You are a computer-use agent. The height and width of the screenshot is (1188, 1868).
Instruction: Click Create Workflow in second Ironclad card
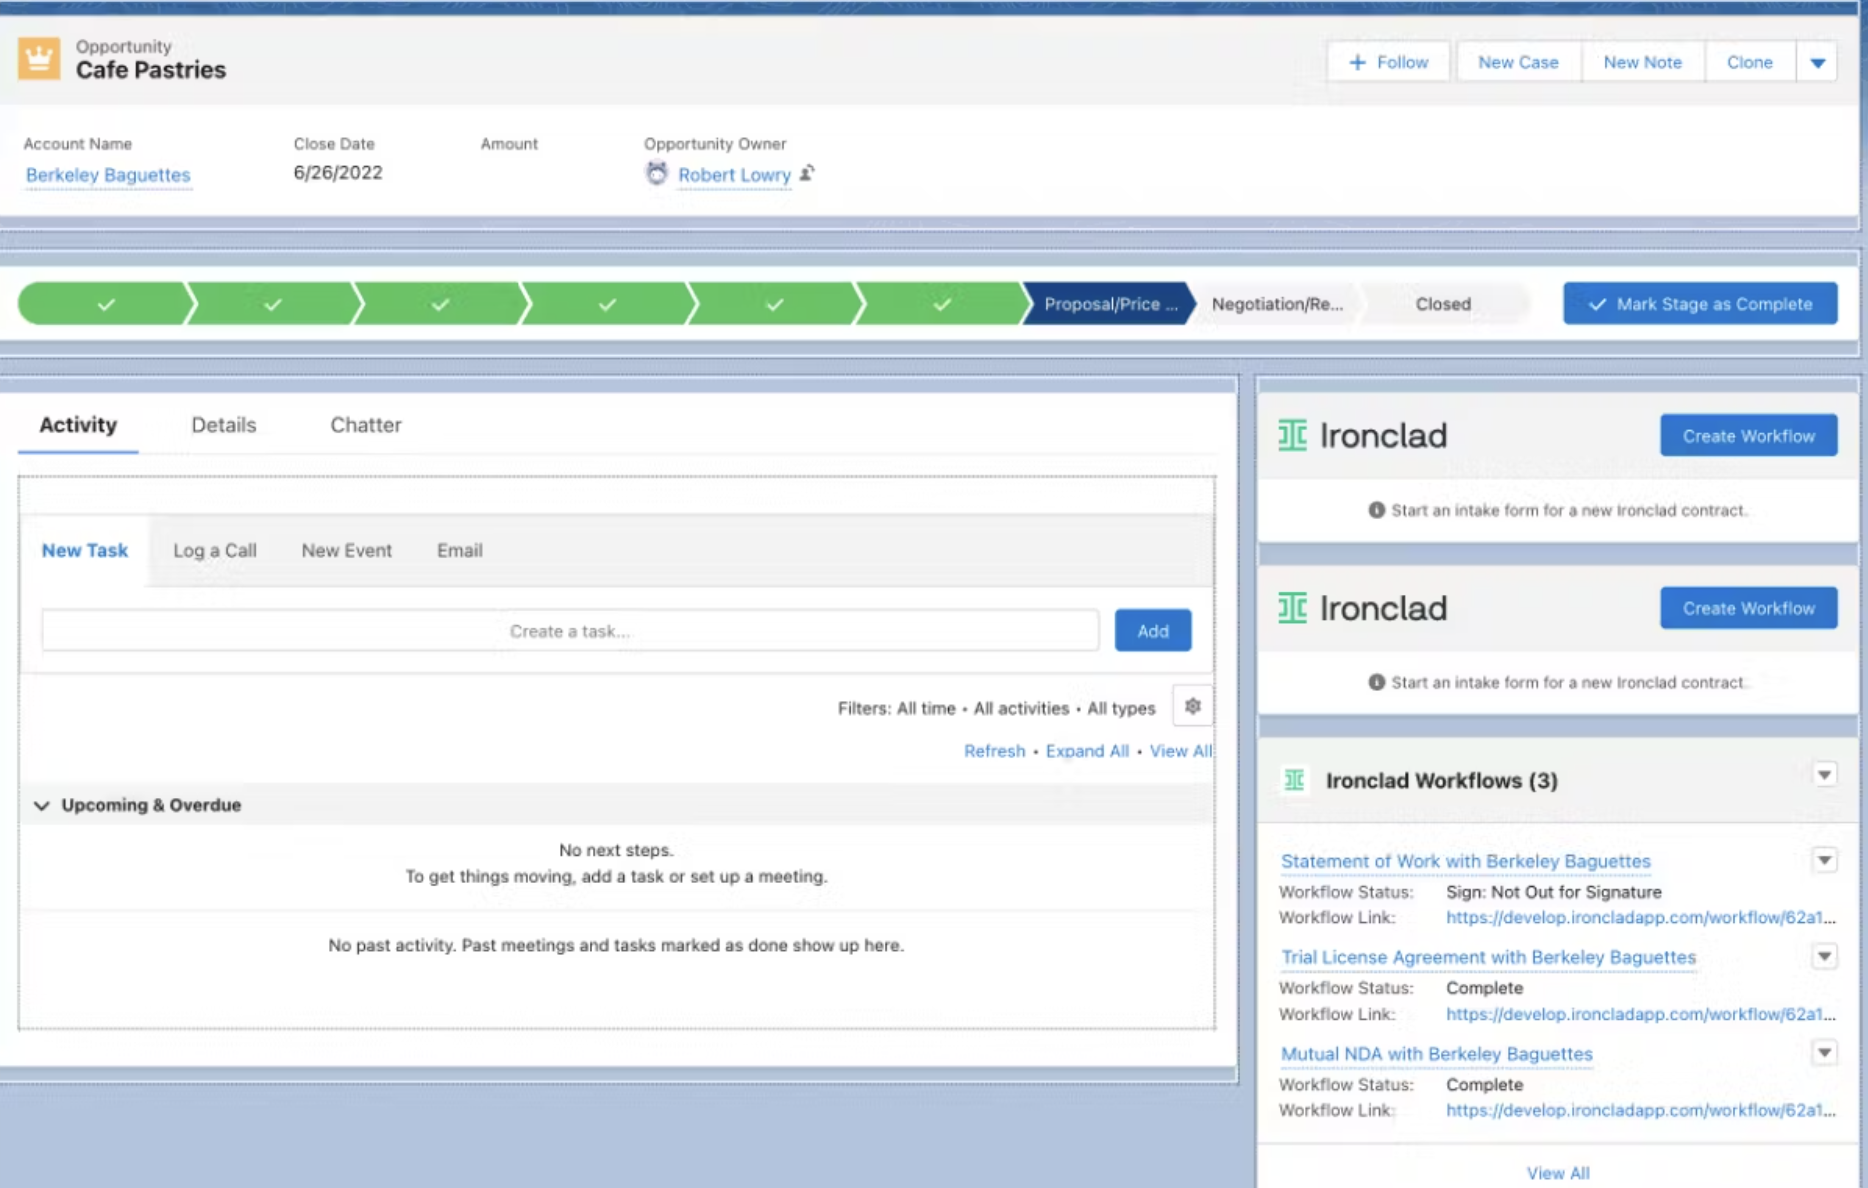tap(1748, 608)
